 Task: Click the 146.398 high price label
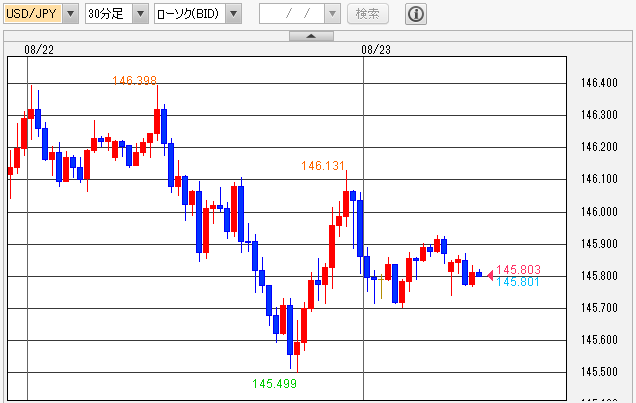(x=135, y=80)
